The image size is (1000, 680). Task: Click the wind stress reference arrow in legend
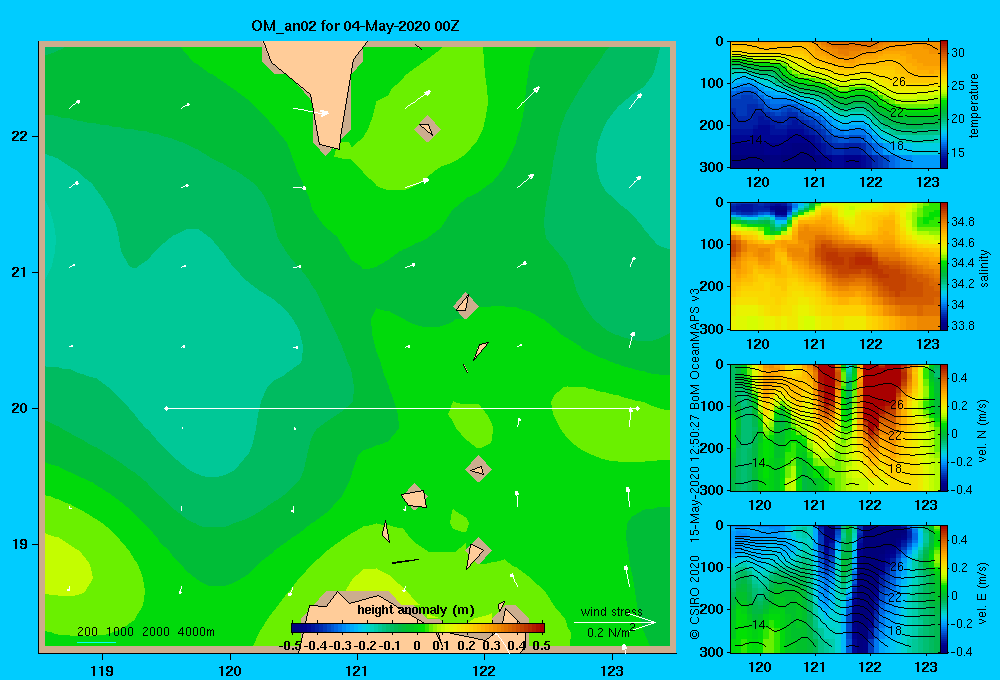pos(615,622)
